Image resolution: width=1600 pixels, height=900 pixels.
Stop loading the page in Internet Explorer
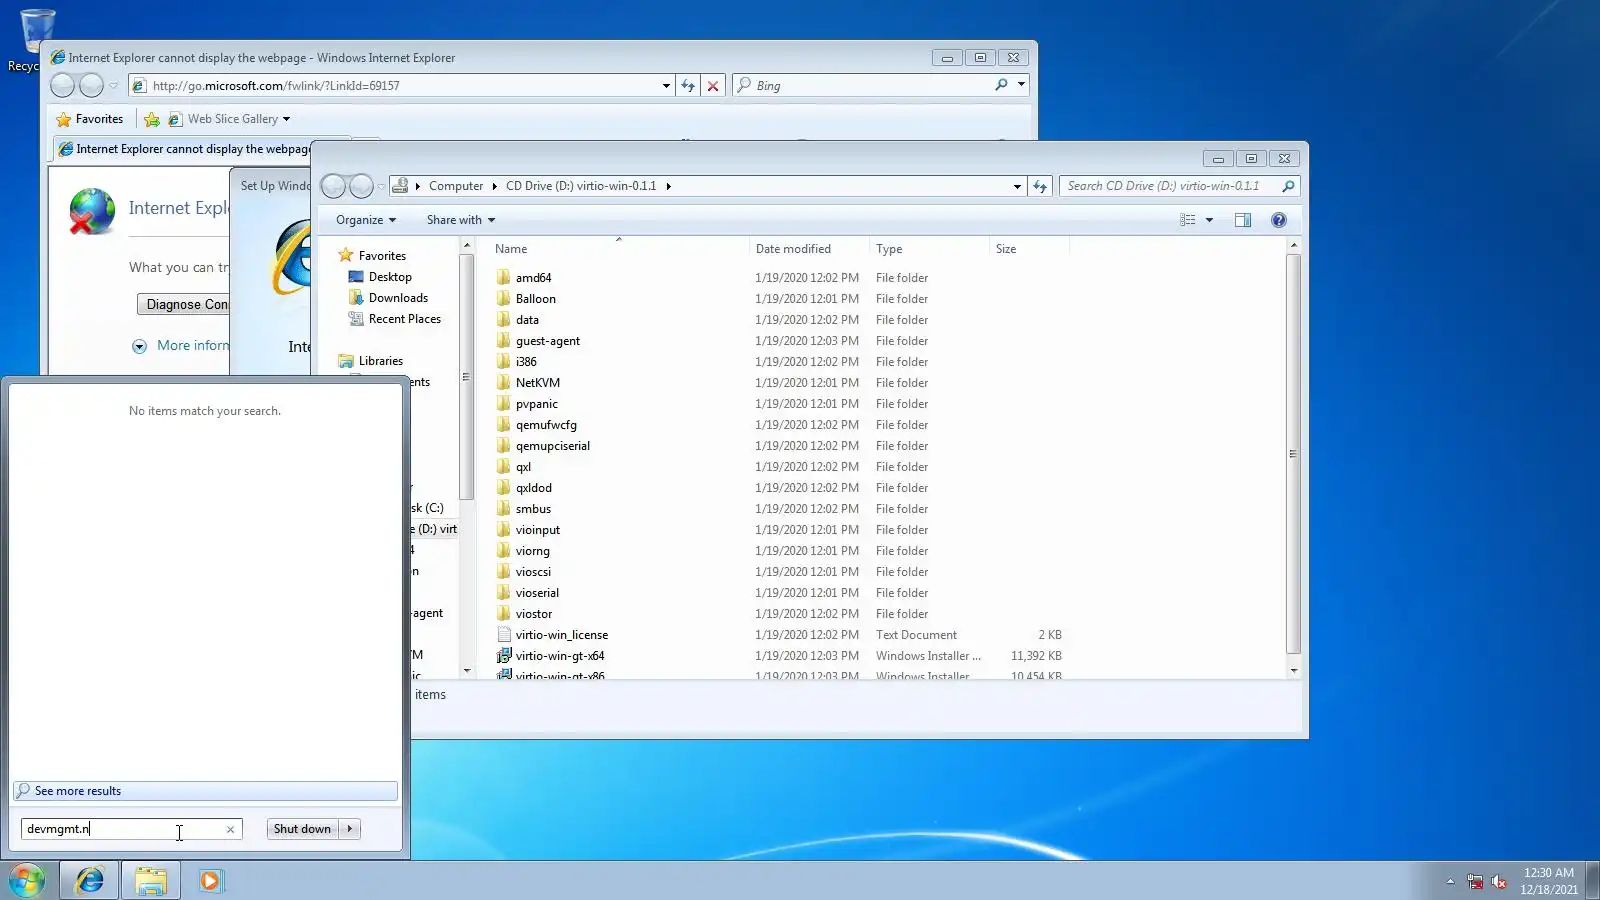(713, 86)
